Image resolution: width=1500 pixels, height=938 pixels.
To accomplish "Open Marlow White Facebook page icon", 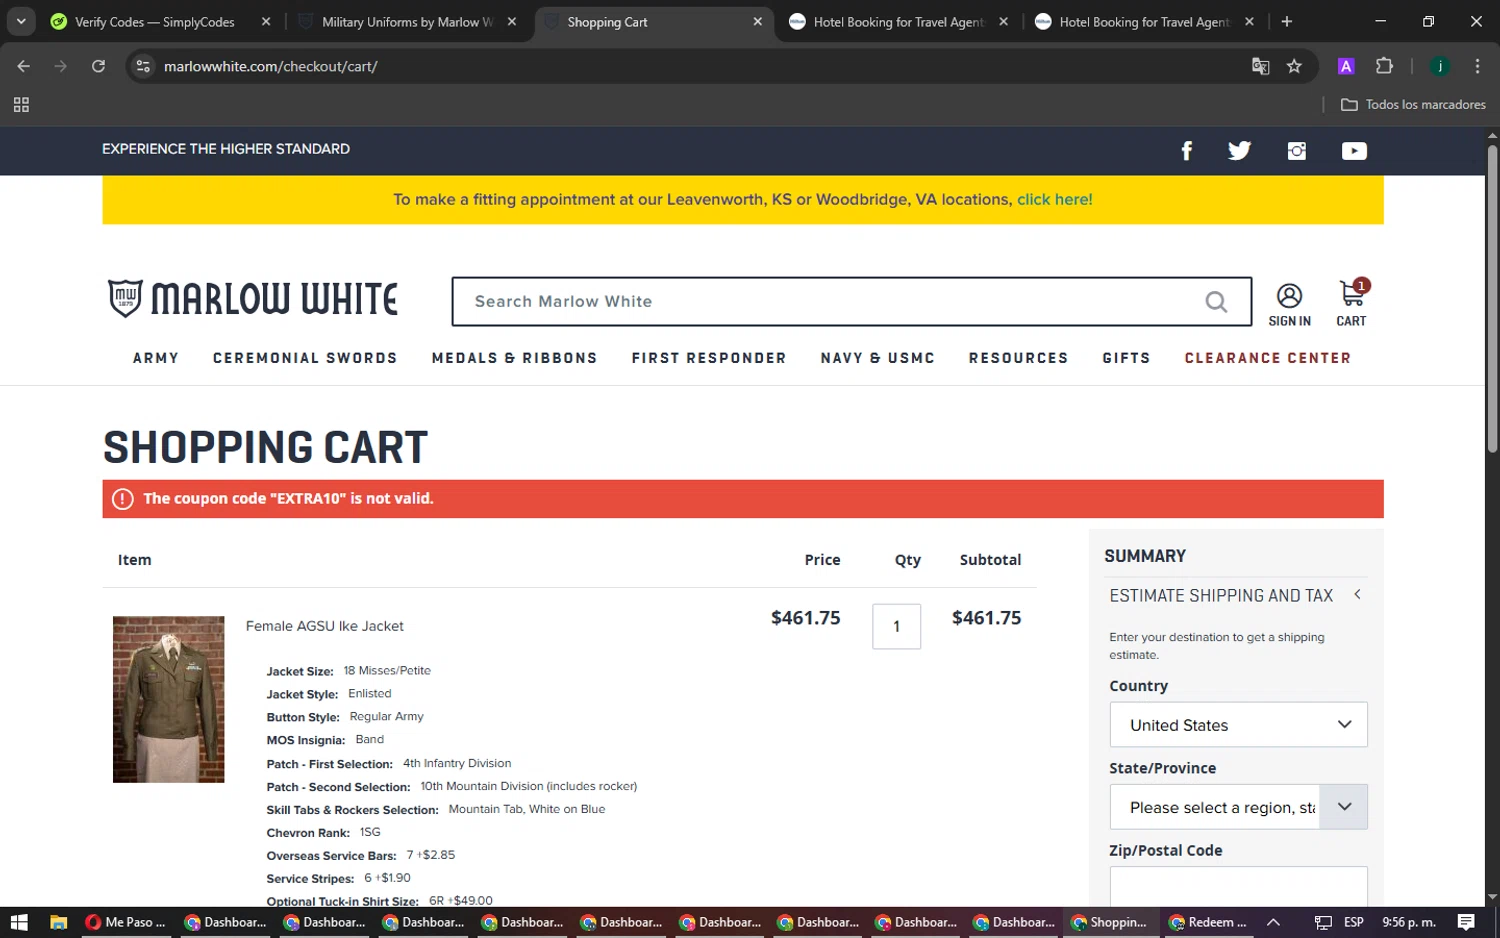I will tap(1187, 151).
